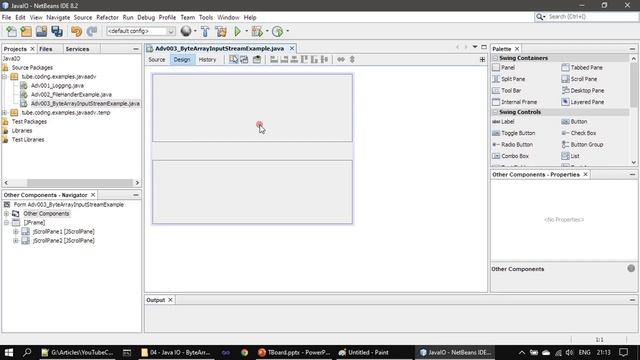The height and width of the screenshot is (360, 640).
Task: Click the Chrome taskbar icon
Action: tap(244, 353)
